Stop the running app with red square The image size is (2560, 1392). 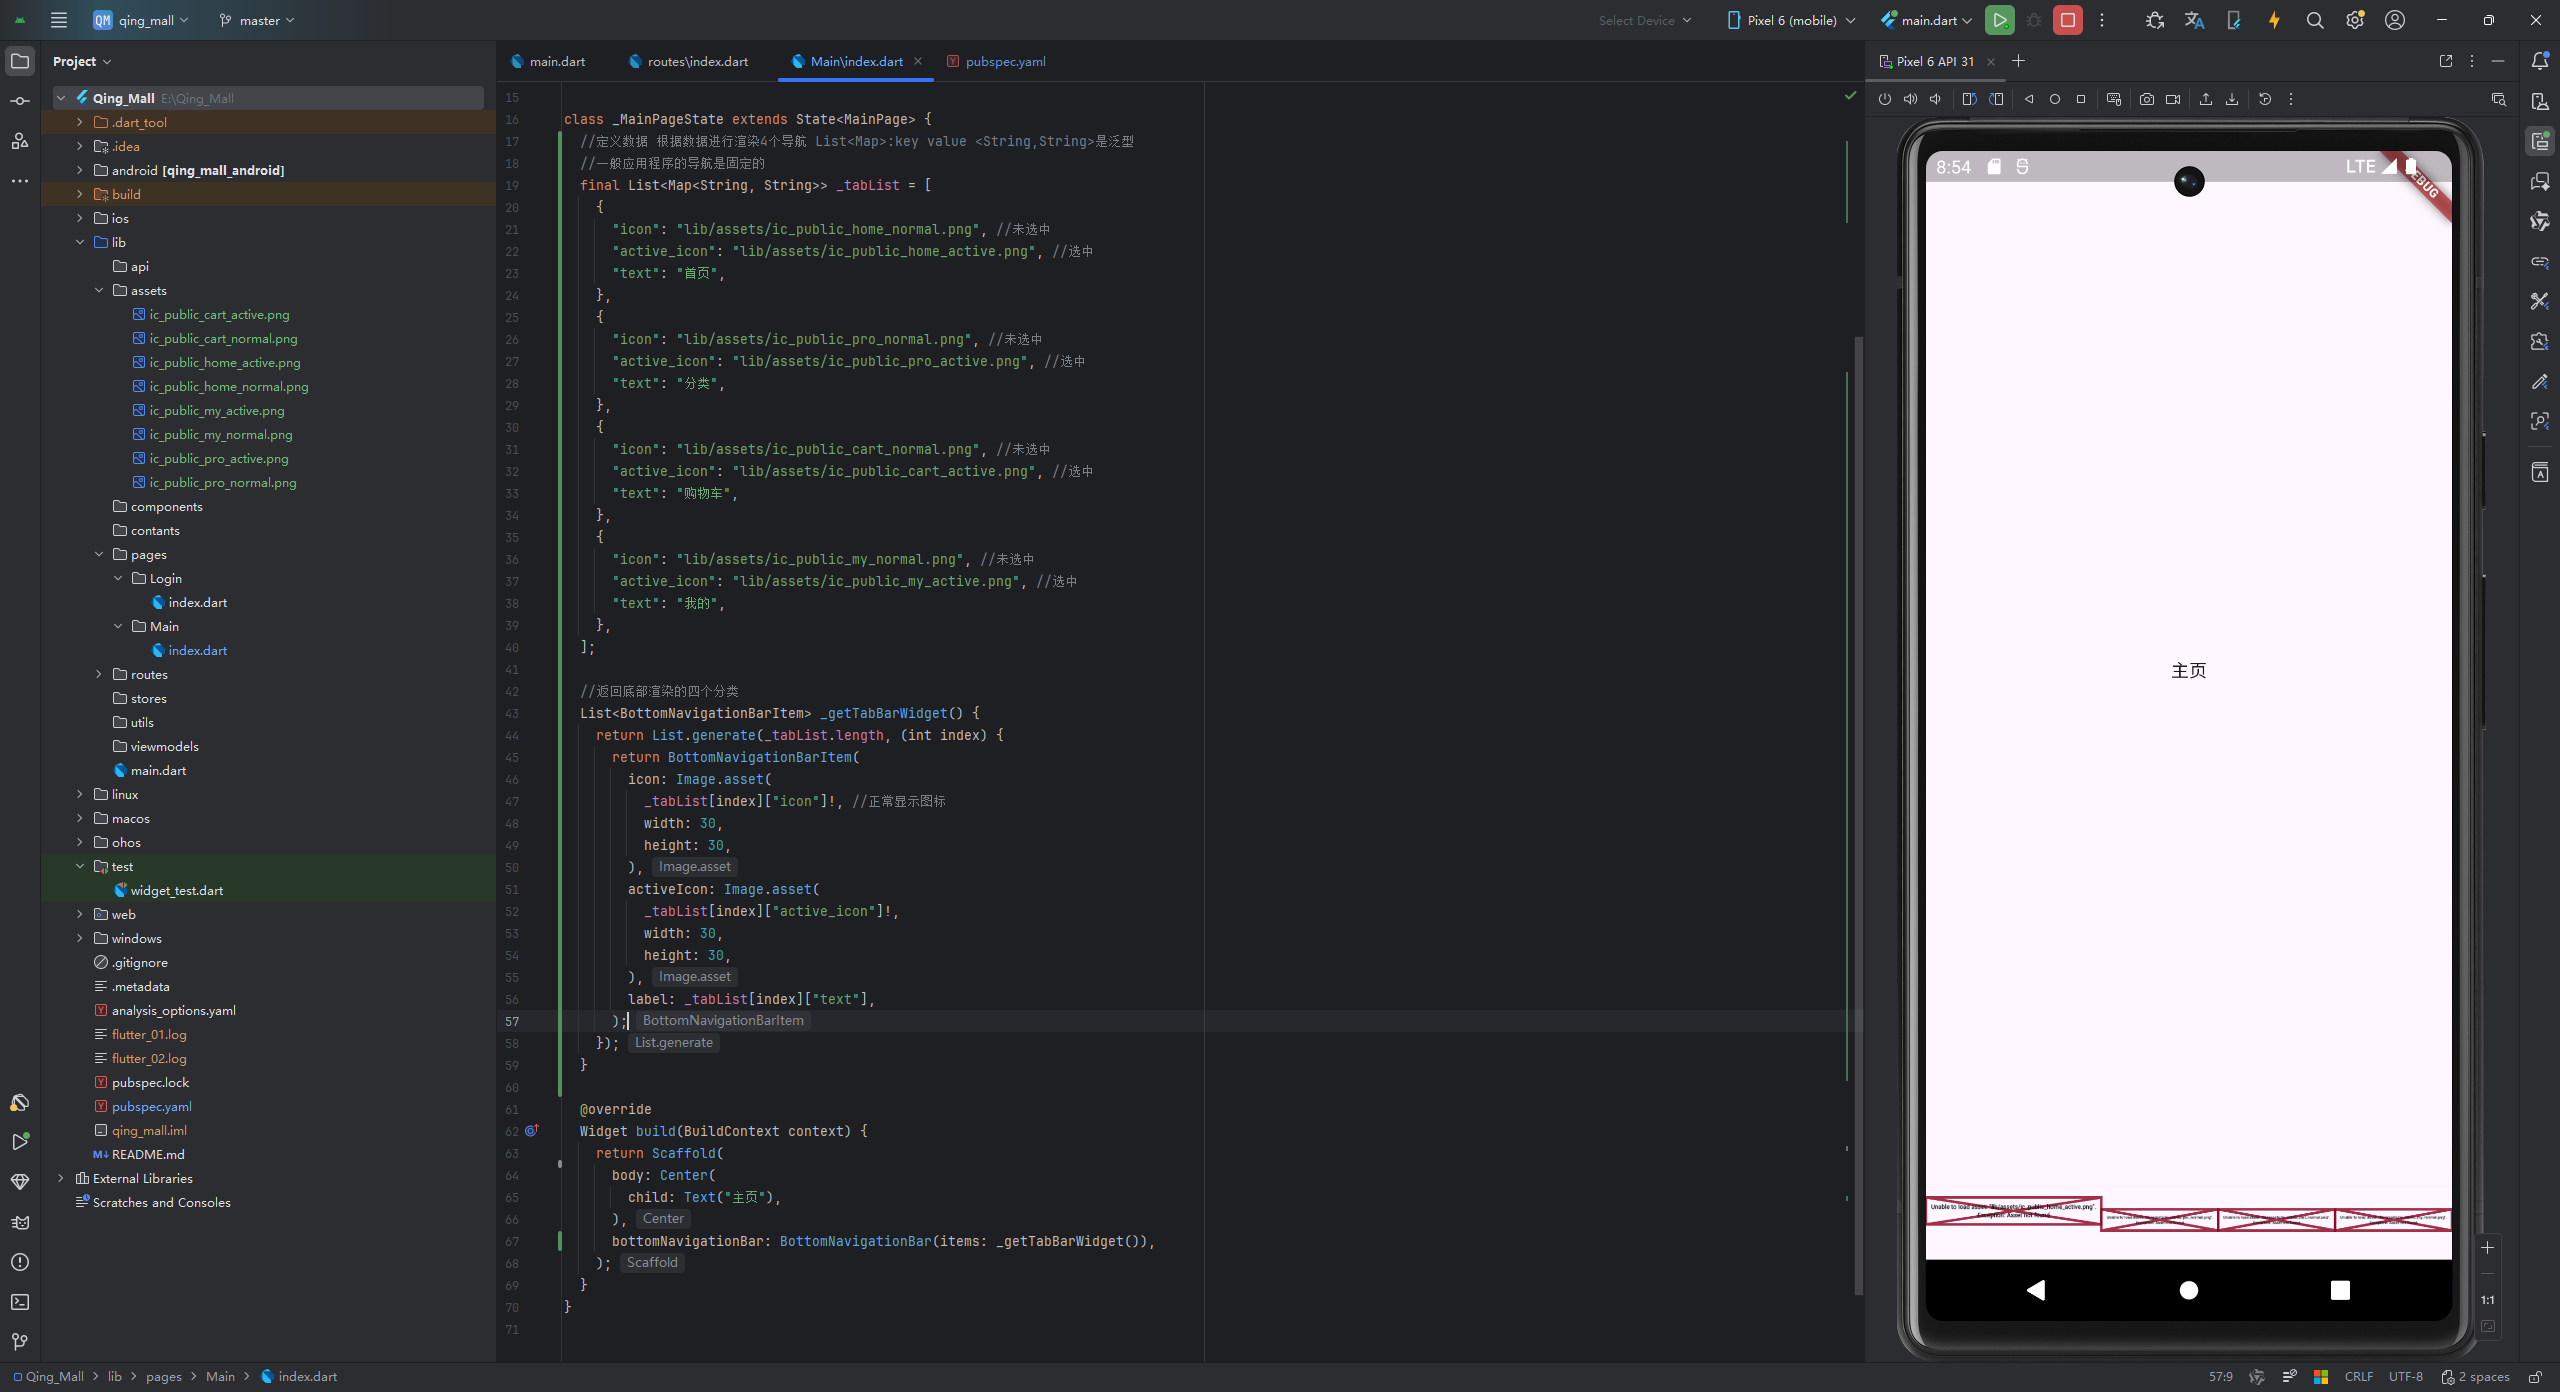[2067, 20]
